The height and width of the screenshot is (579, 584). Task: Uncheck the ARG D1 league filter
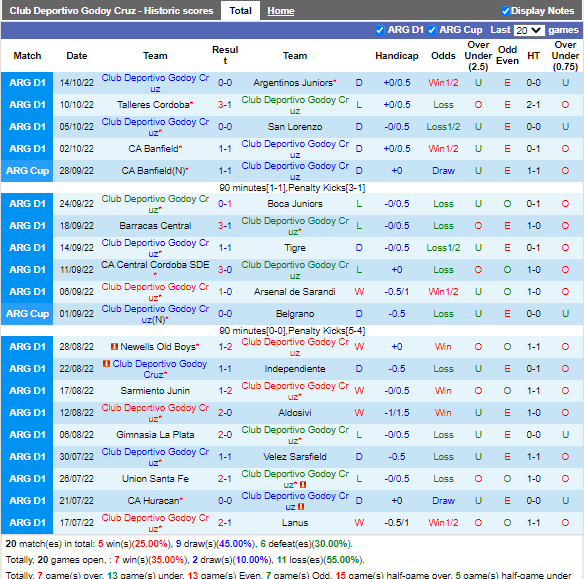380,30
